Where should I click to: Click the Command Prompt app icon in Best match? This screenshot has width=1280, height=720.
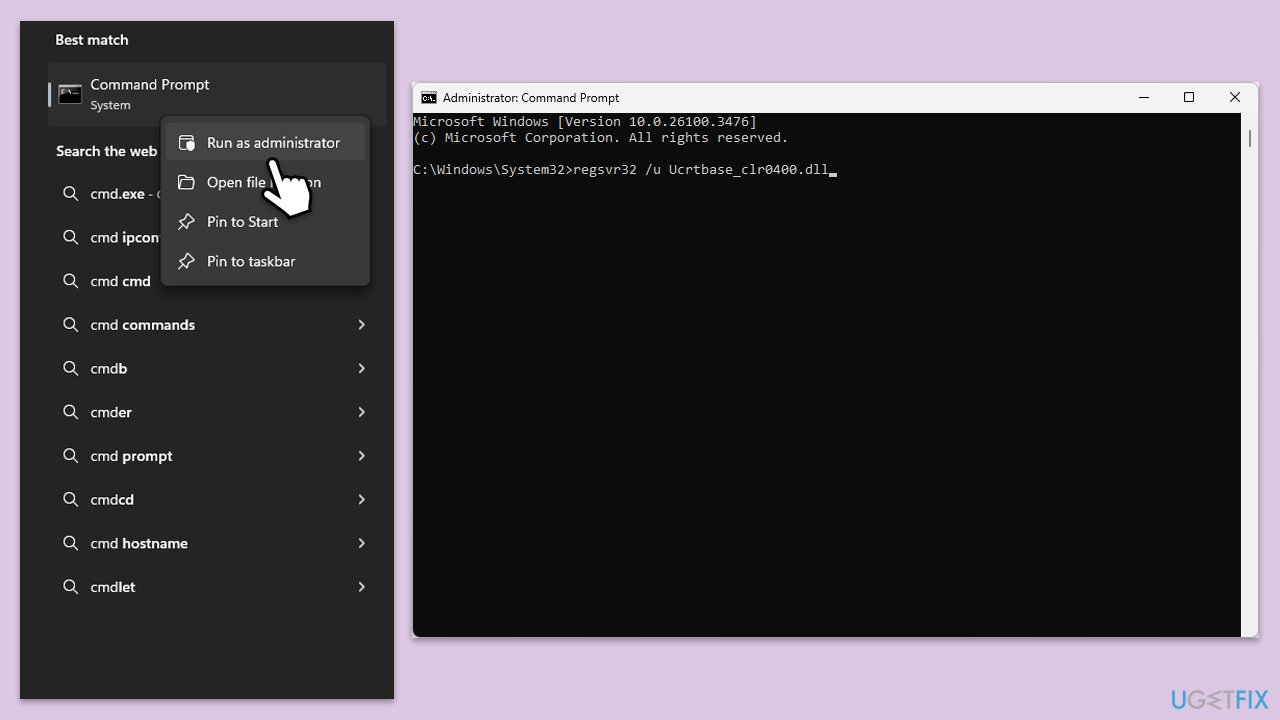tap(70, 94)
